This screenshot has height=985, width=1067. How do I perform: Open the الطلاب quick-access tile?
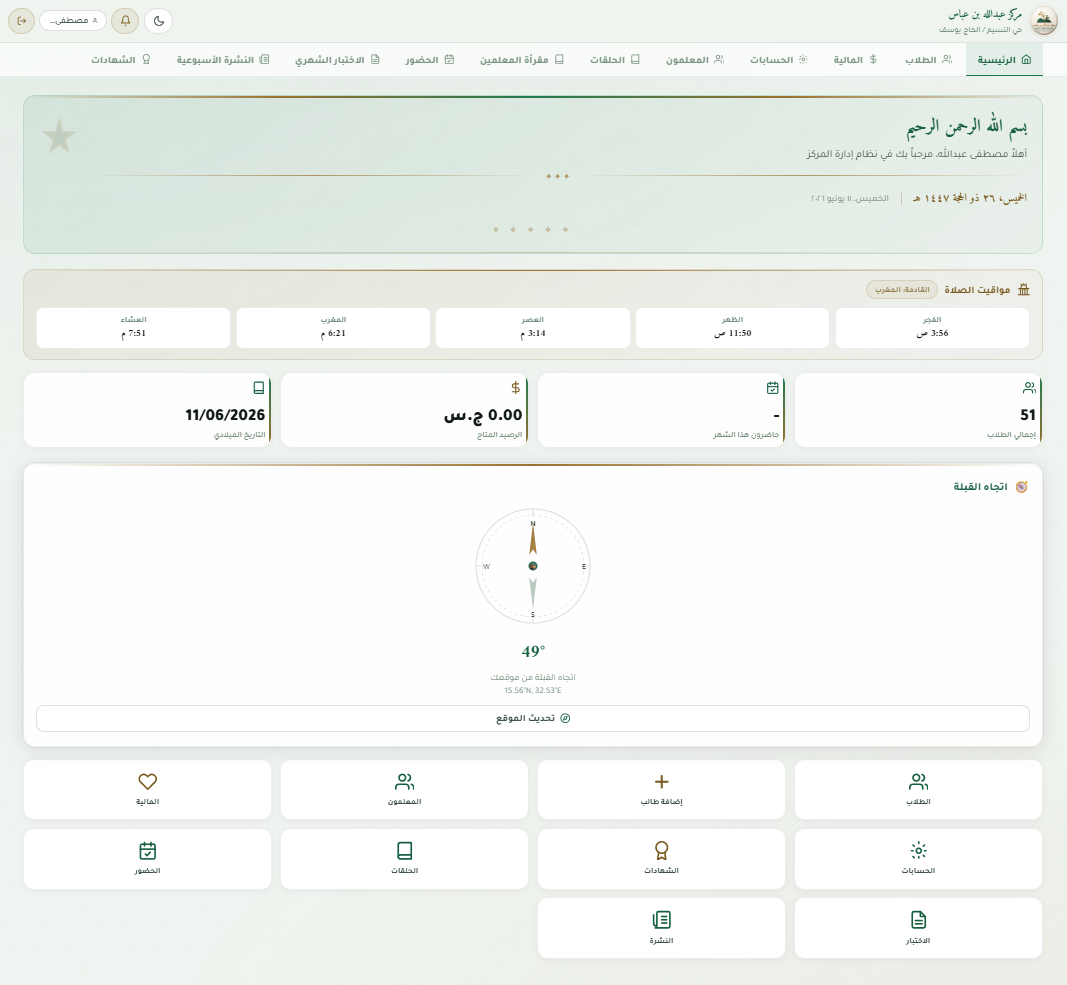(x=919, y=790)
